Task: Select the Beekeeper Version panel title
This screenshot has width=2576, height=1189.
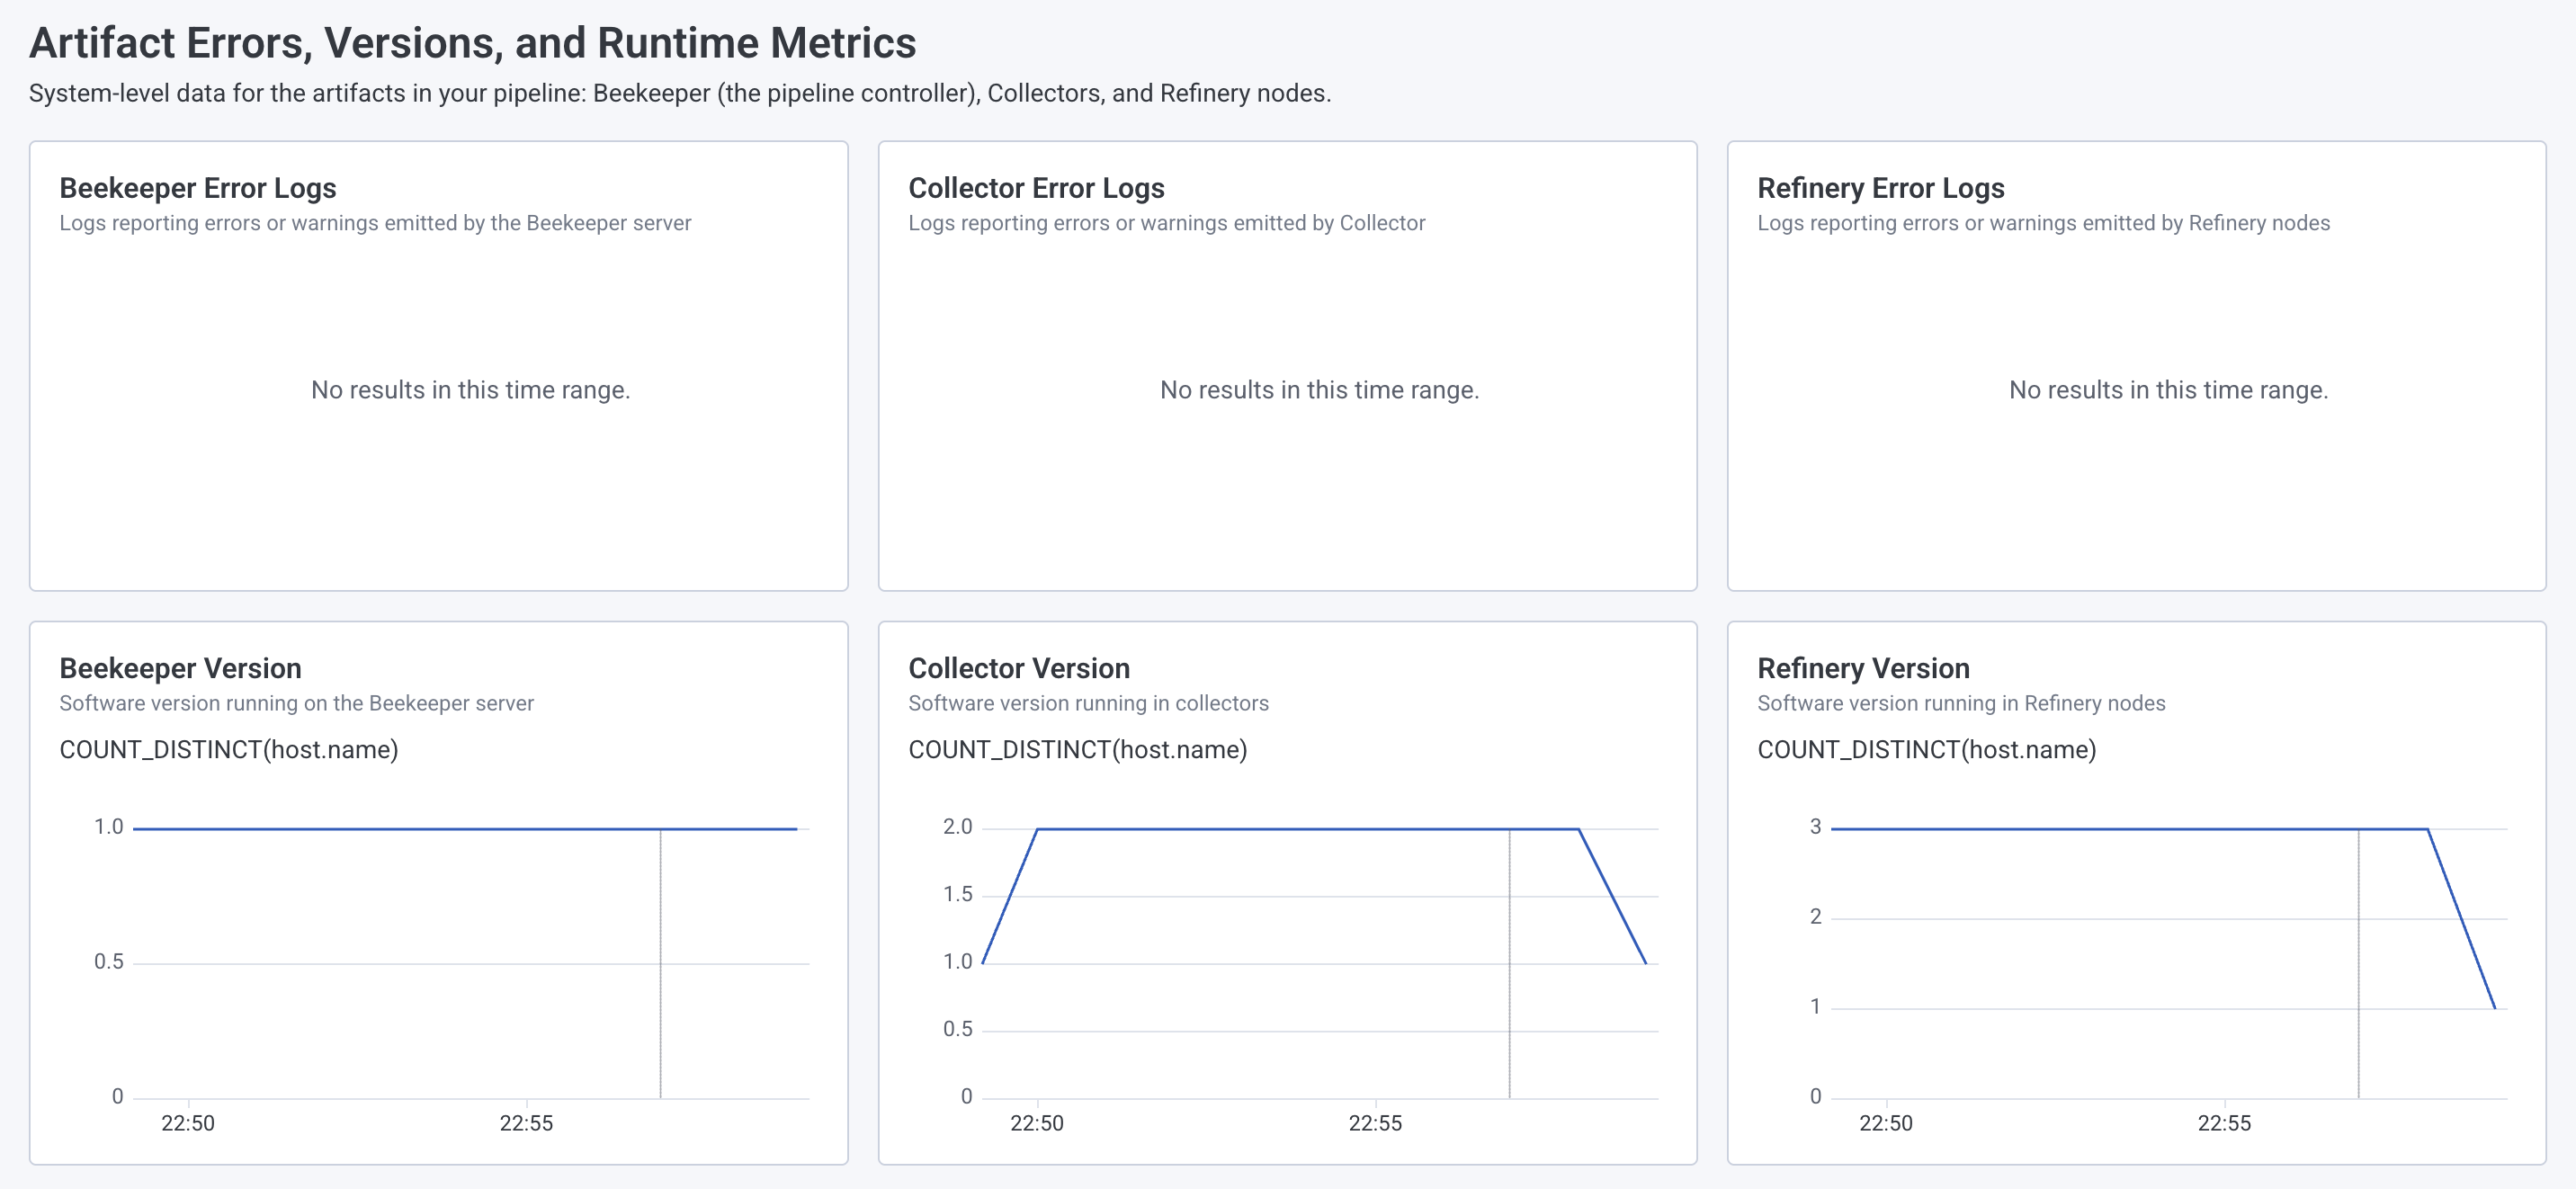Action: 180,668
